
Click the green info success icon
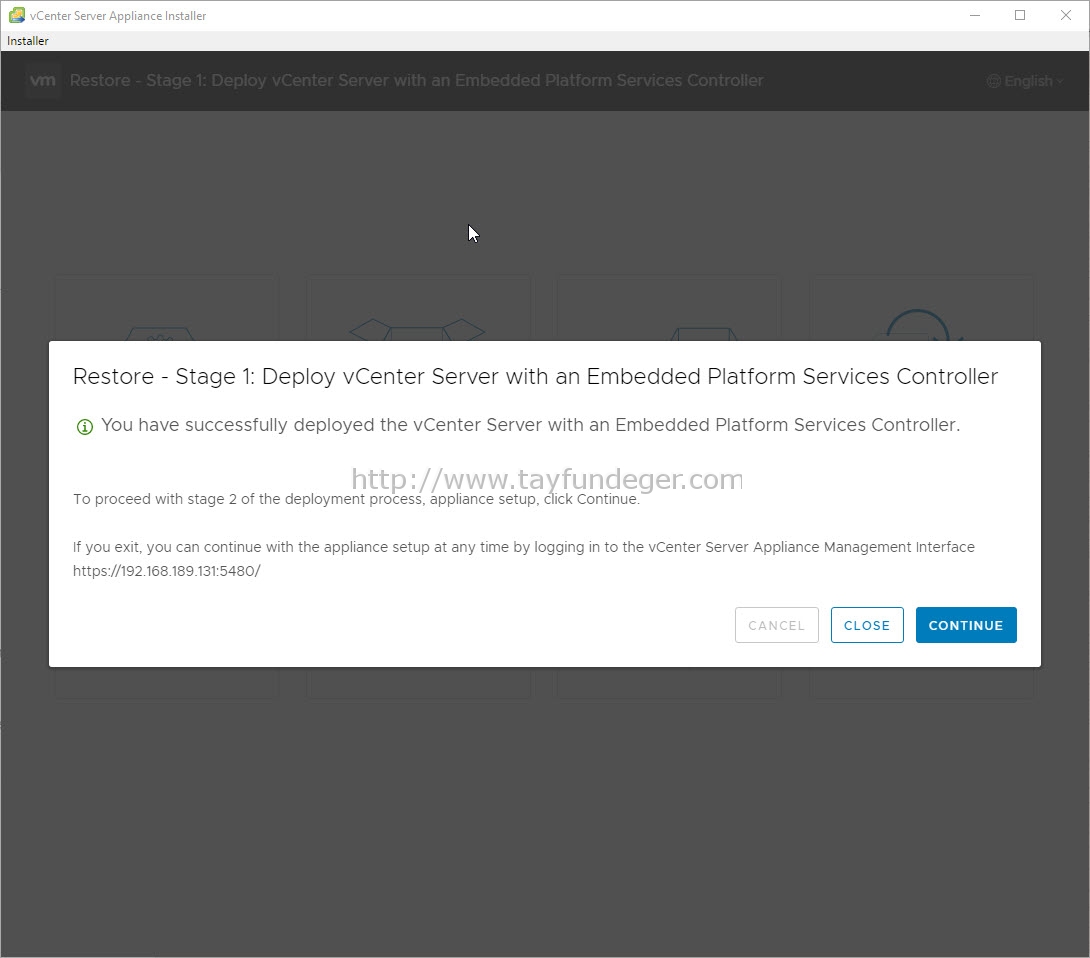pos(84,426)
